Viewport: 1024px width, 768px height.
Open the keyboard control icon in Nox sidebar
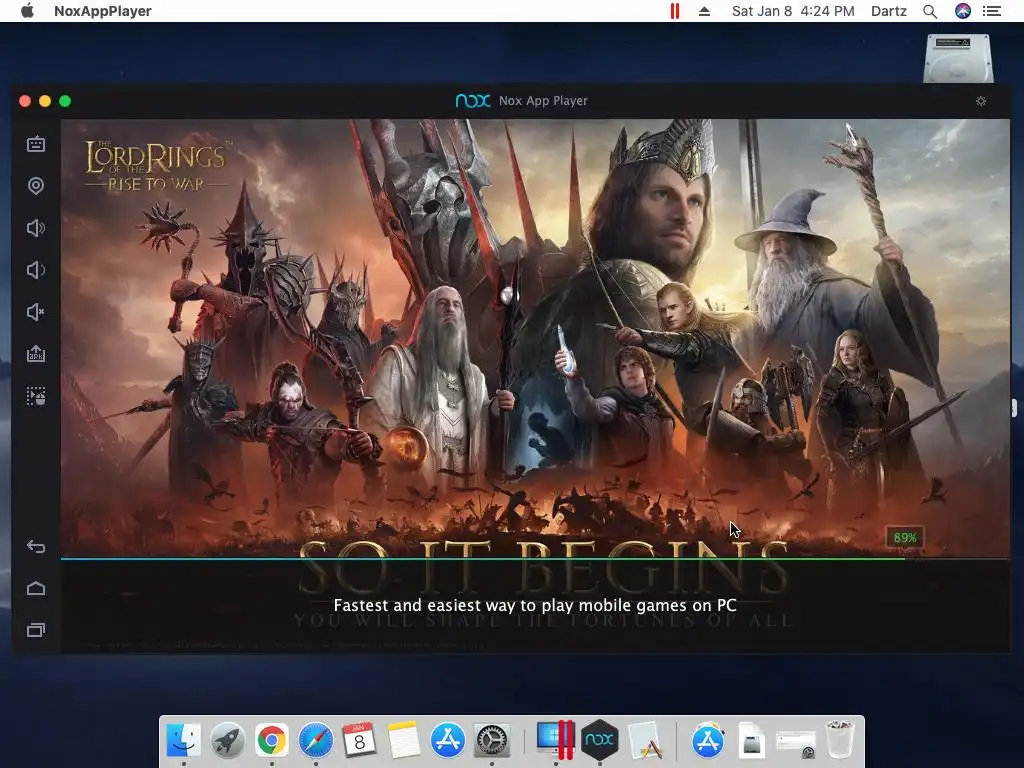[x=36, y=144]
